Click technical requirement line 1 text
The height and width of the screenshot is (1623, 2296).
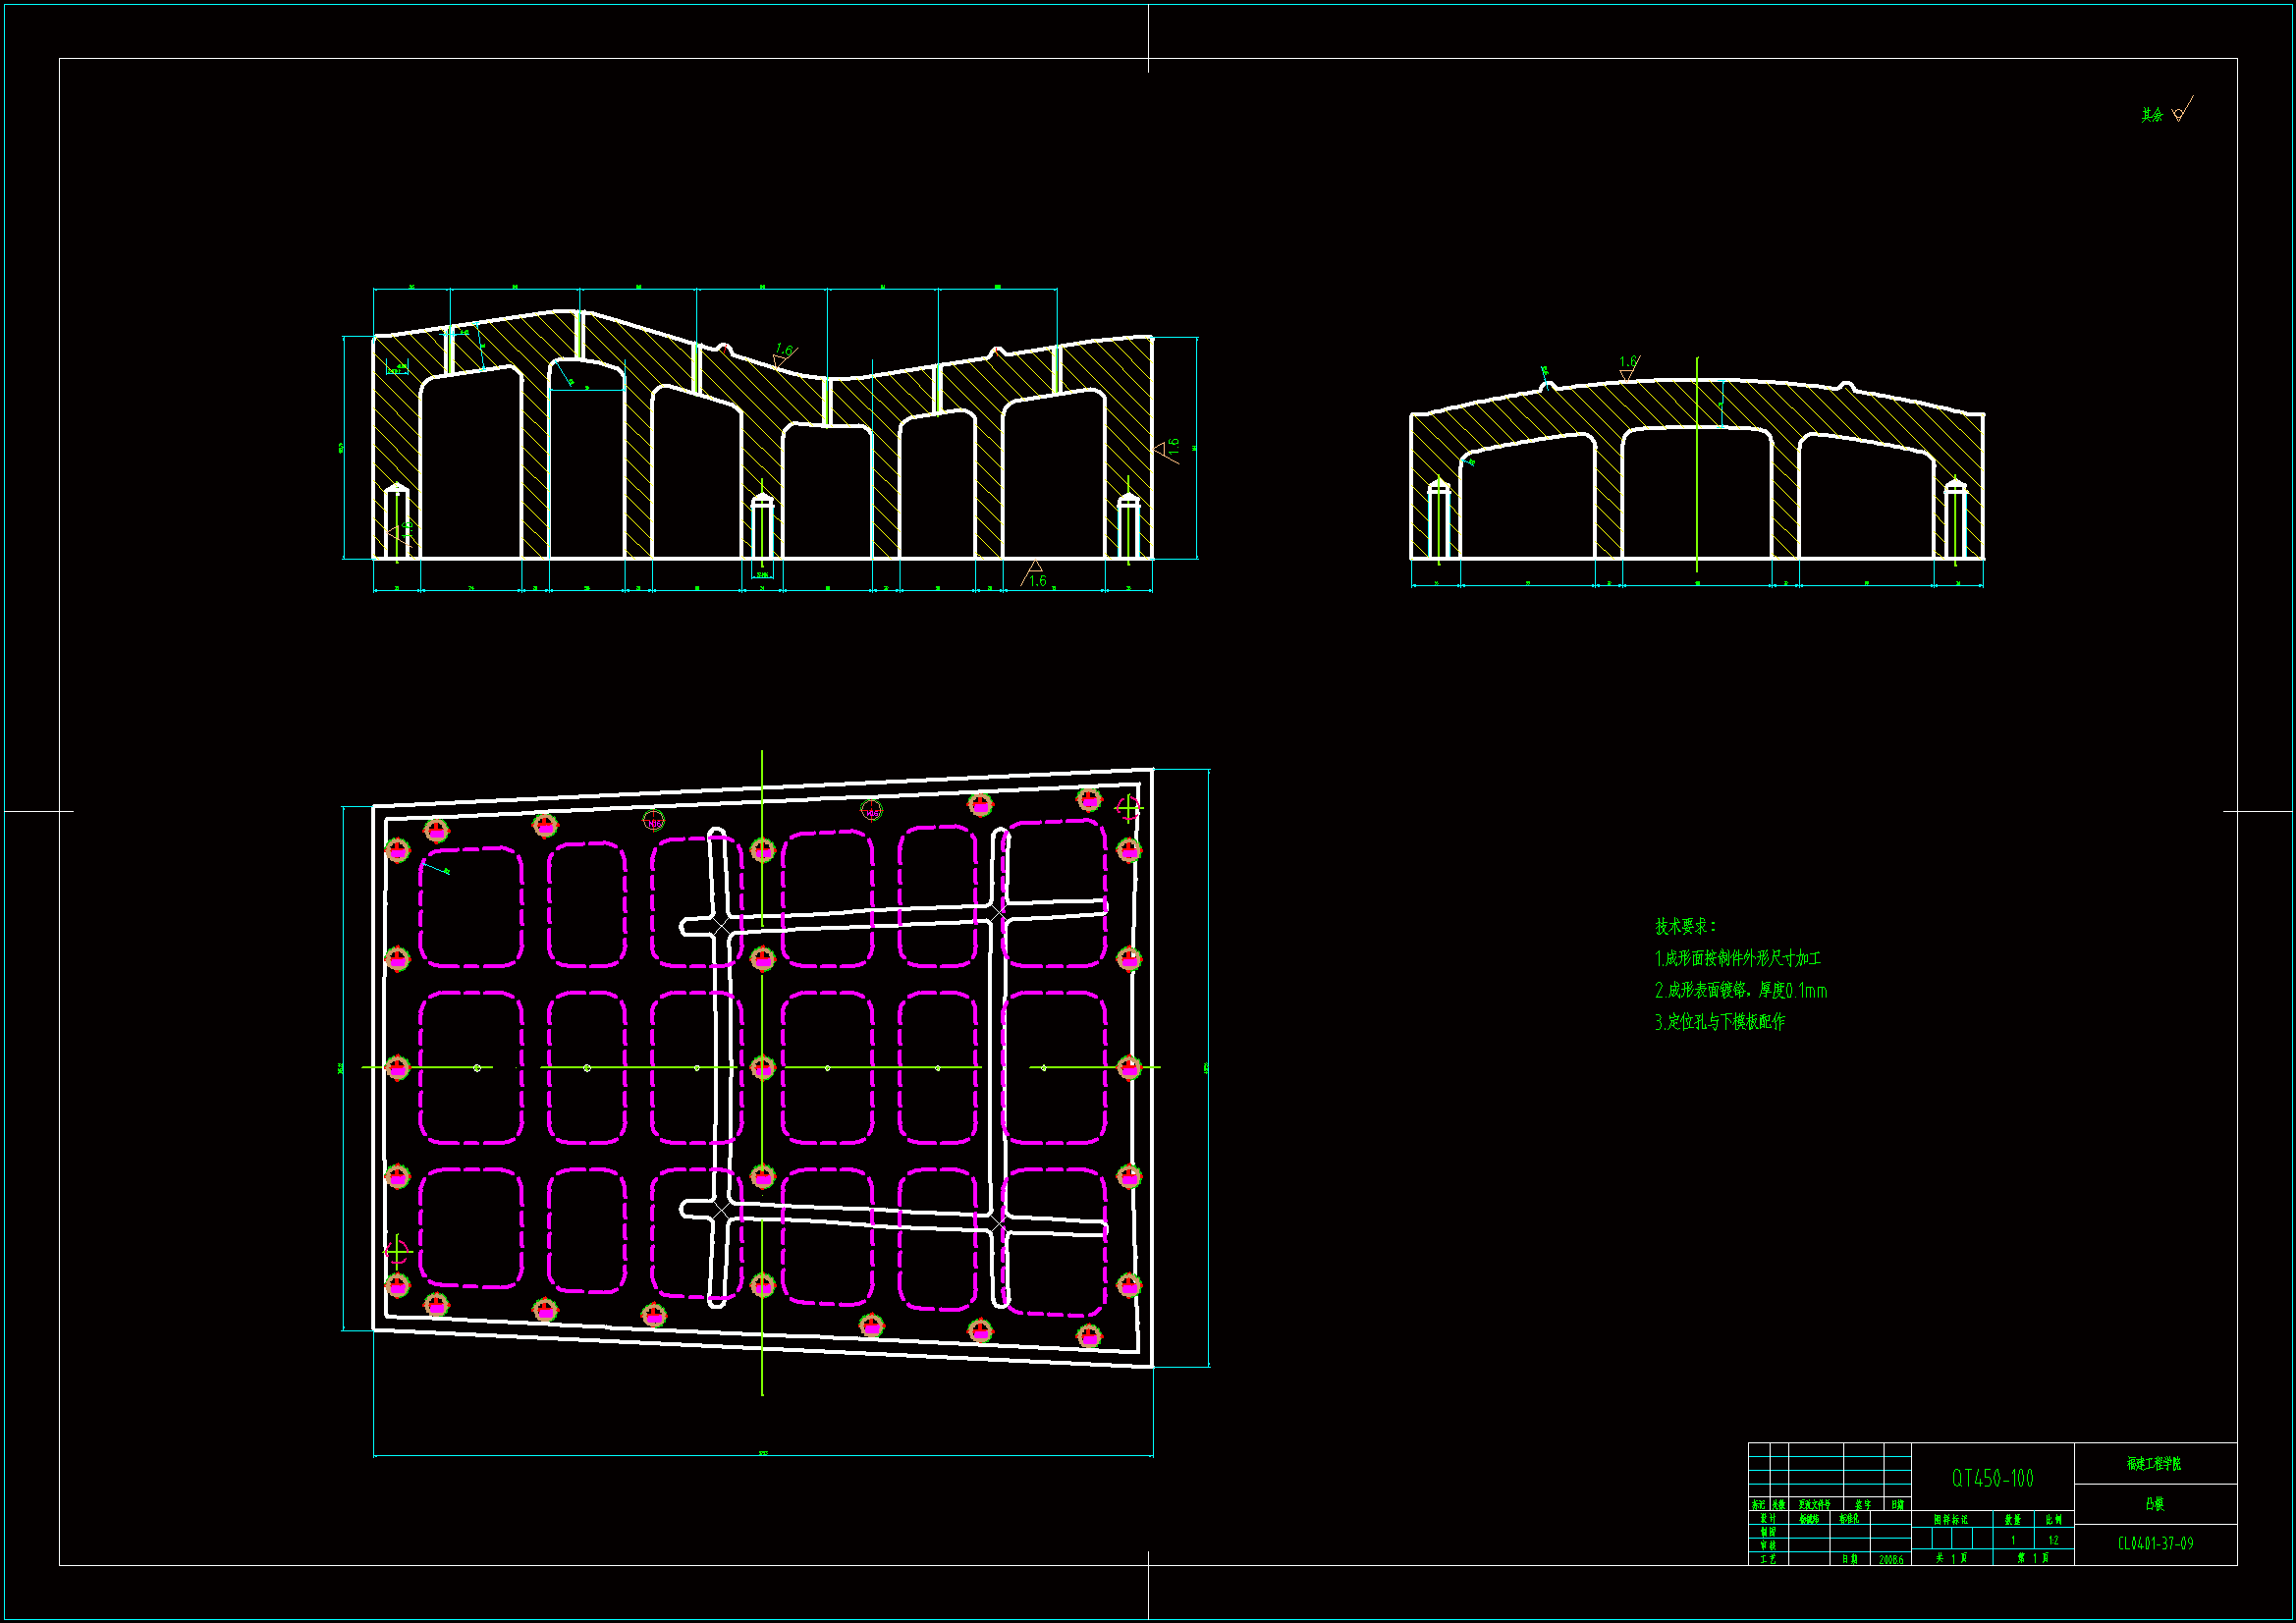pyautogui.click(x=1738, y=959)
